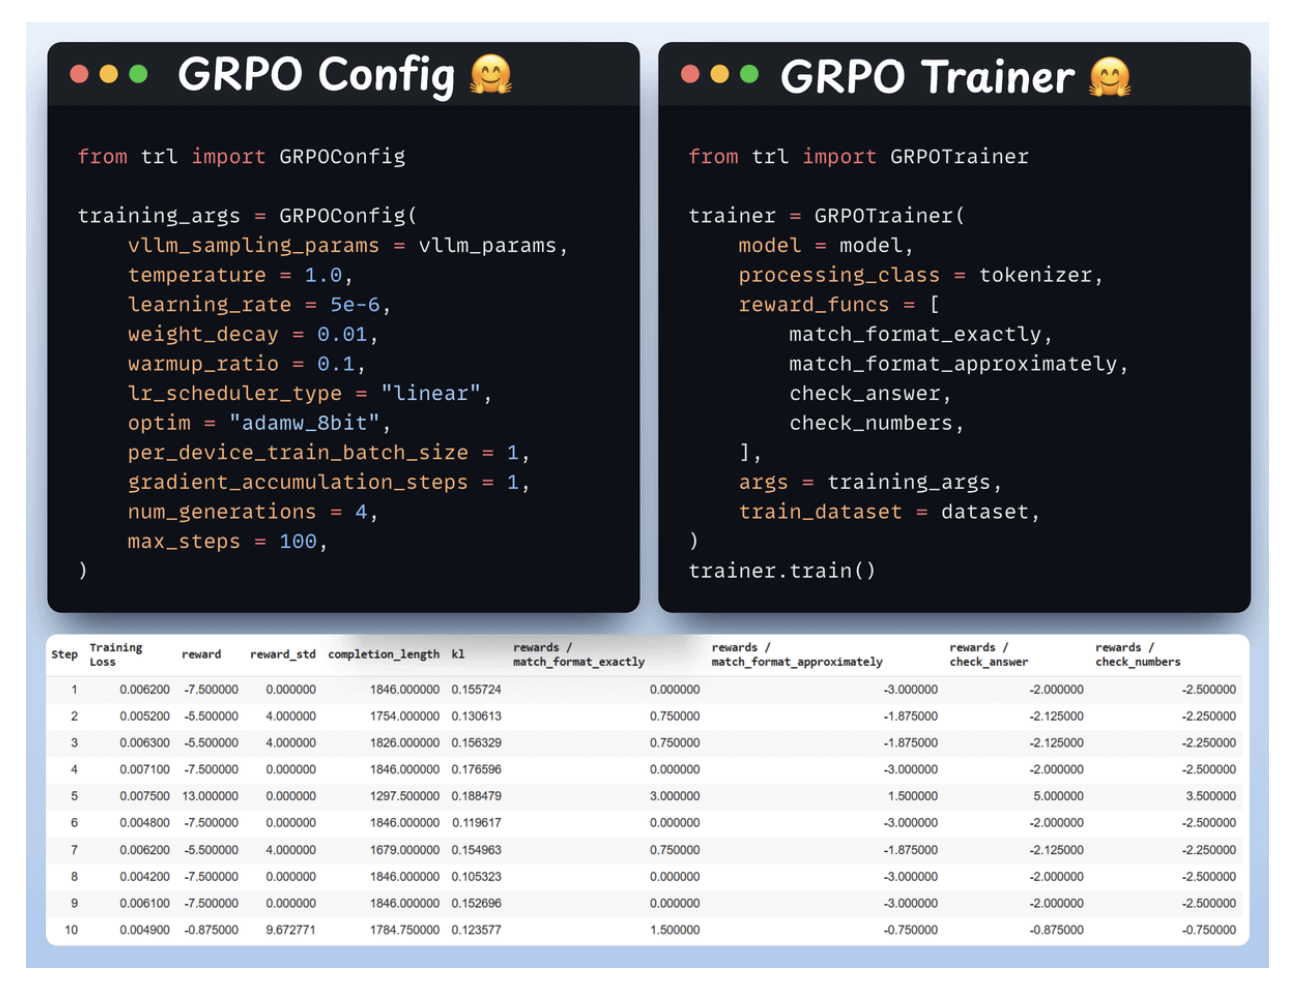The width and height of the screenshot is (1292, 996).
Task: Click the red dot on GRPO Config window
Action: pos(80,74)
